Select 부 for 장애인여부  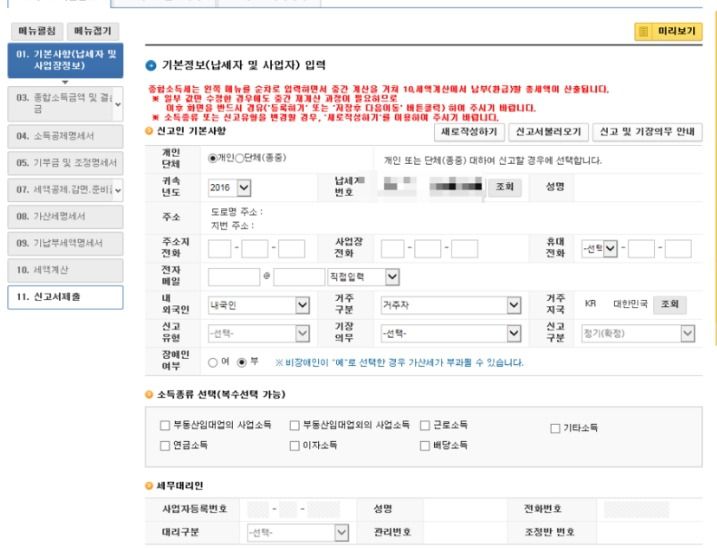click(x=242, y=363)
